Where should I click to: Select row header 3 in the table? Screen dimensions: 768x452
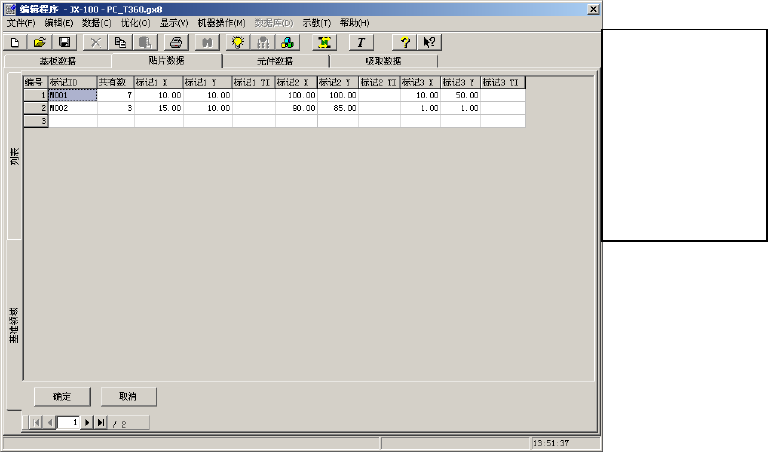[36, 121]
